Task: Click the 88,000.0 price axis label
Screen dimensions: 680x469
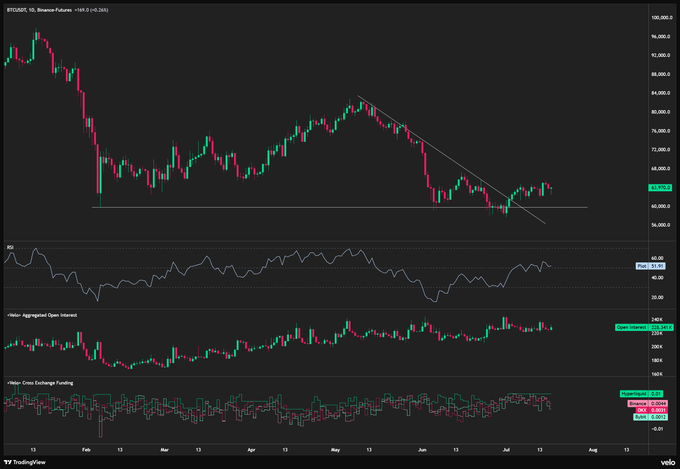Action: click(x=661, y=74)
